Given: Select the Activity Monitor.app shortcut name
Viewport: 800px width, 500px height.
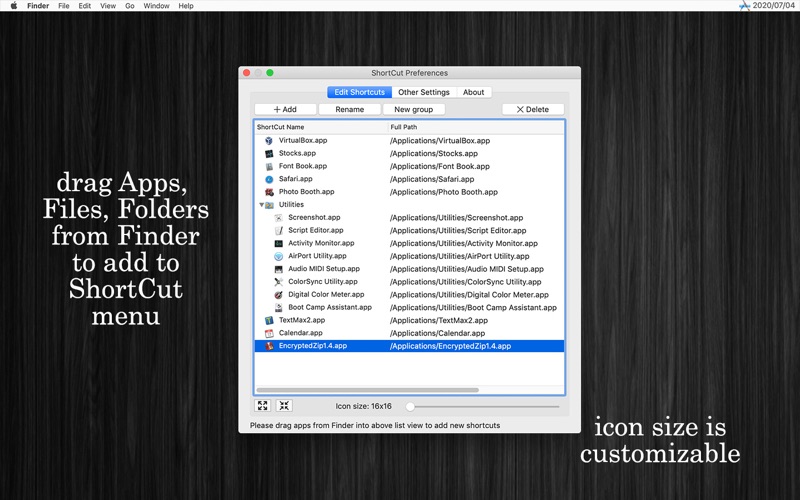Looking at the screenshot, I should click(321, 243).
